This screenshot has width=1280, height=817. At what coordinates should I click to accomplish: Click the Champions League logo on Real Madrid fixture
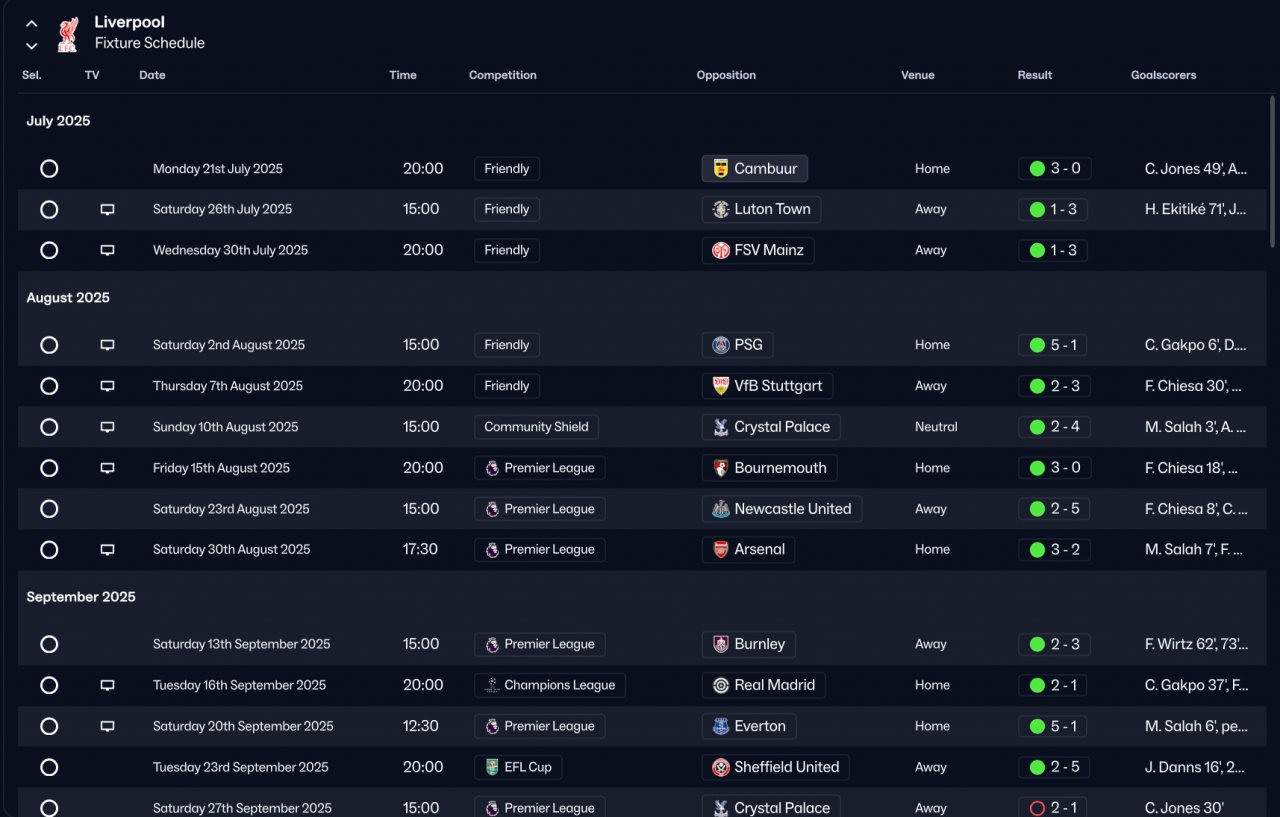492,686
